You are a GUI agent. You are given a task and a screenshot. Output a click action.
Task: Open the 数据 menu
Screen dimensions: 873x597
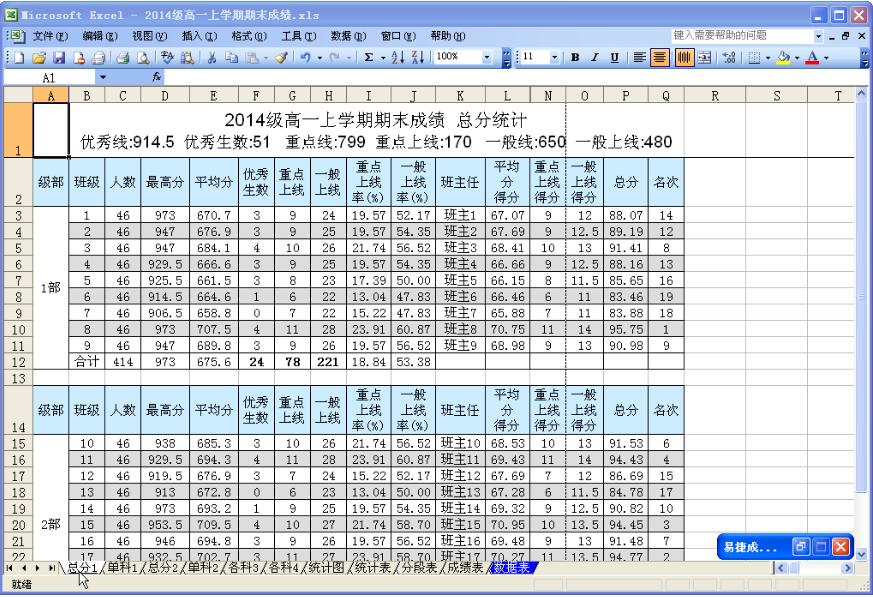pyautogui.click(x=348, y=36)
